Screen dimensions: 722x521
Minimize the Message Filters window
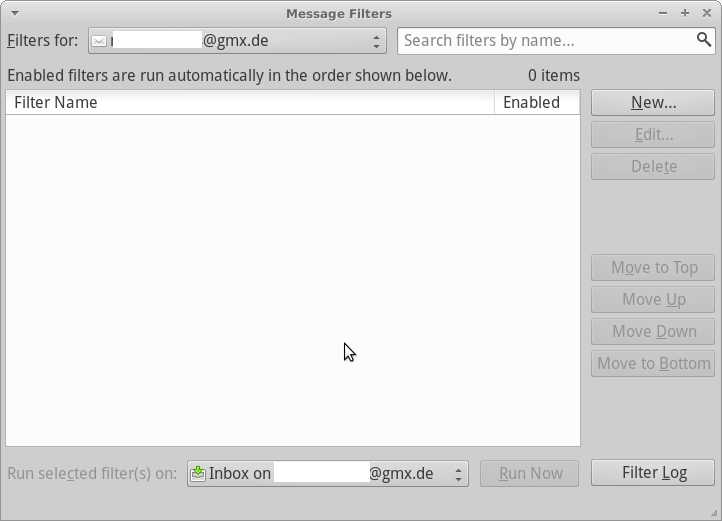pyautogui.click(x=663, y=13)
